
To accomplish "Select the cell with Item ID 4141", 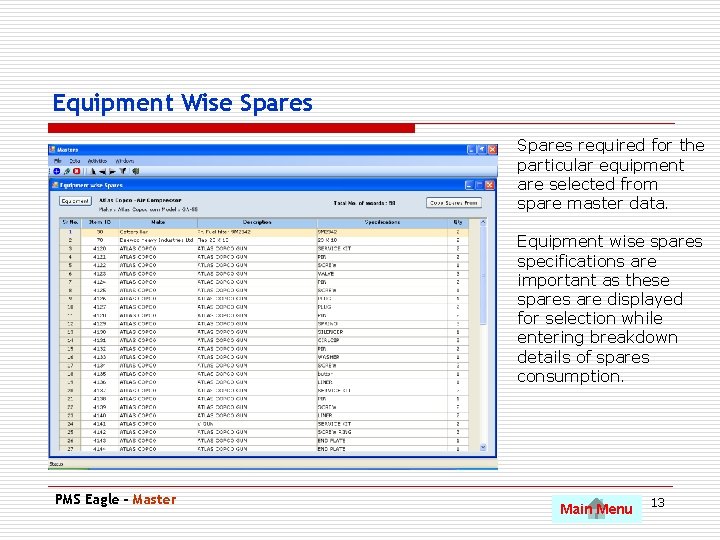I will tap(100, 424).
